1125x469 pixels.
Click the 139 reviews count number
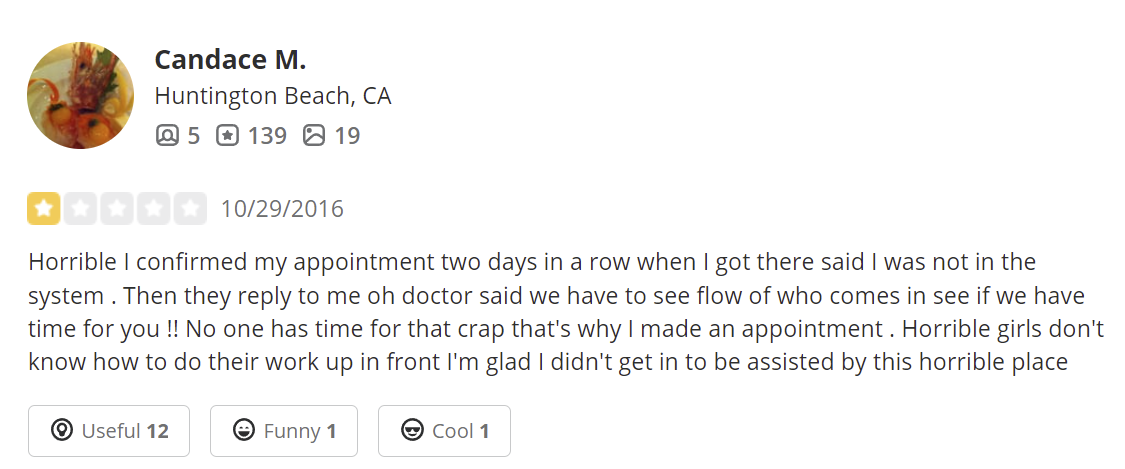(267, 135)
